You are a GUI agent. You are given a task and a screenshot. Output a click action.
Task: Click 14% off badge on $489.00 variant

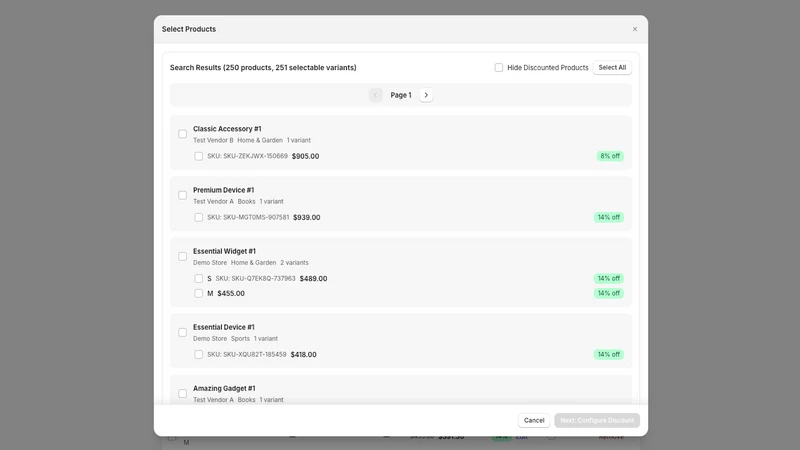click(x=609, y=279)
